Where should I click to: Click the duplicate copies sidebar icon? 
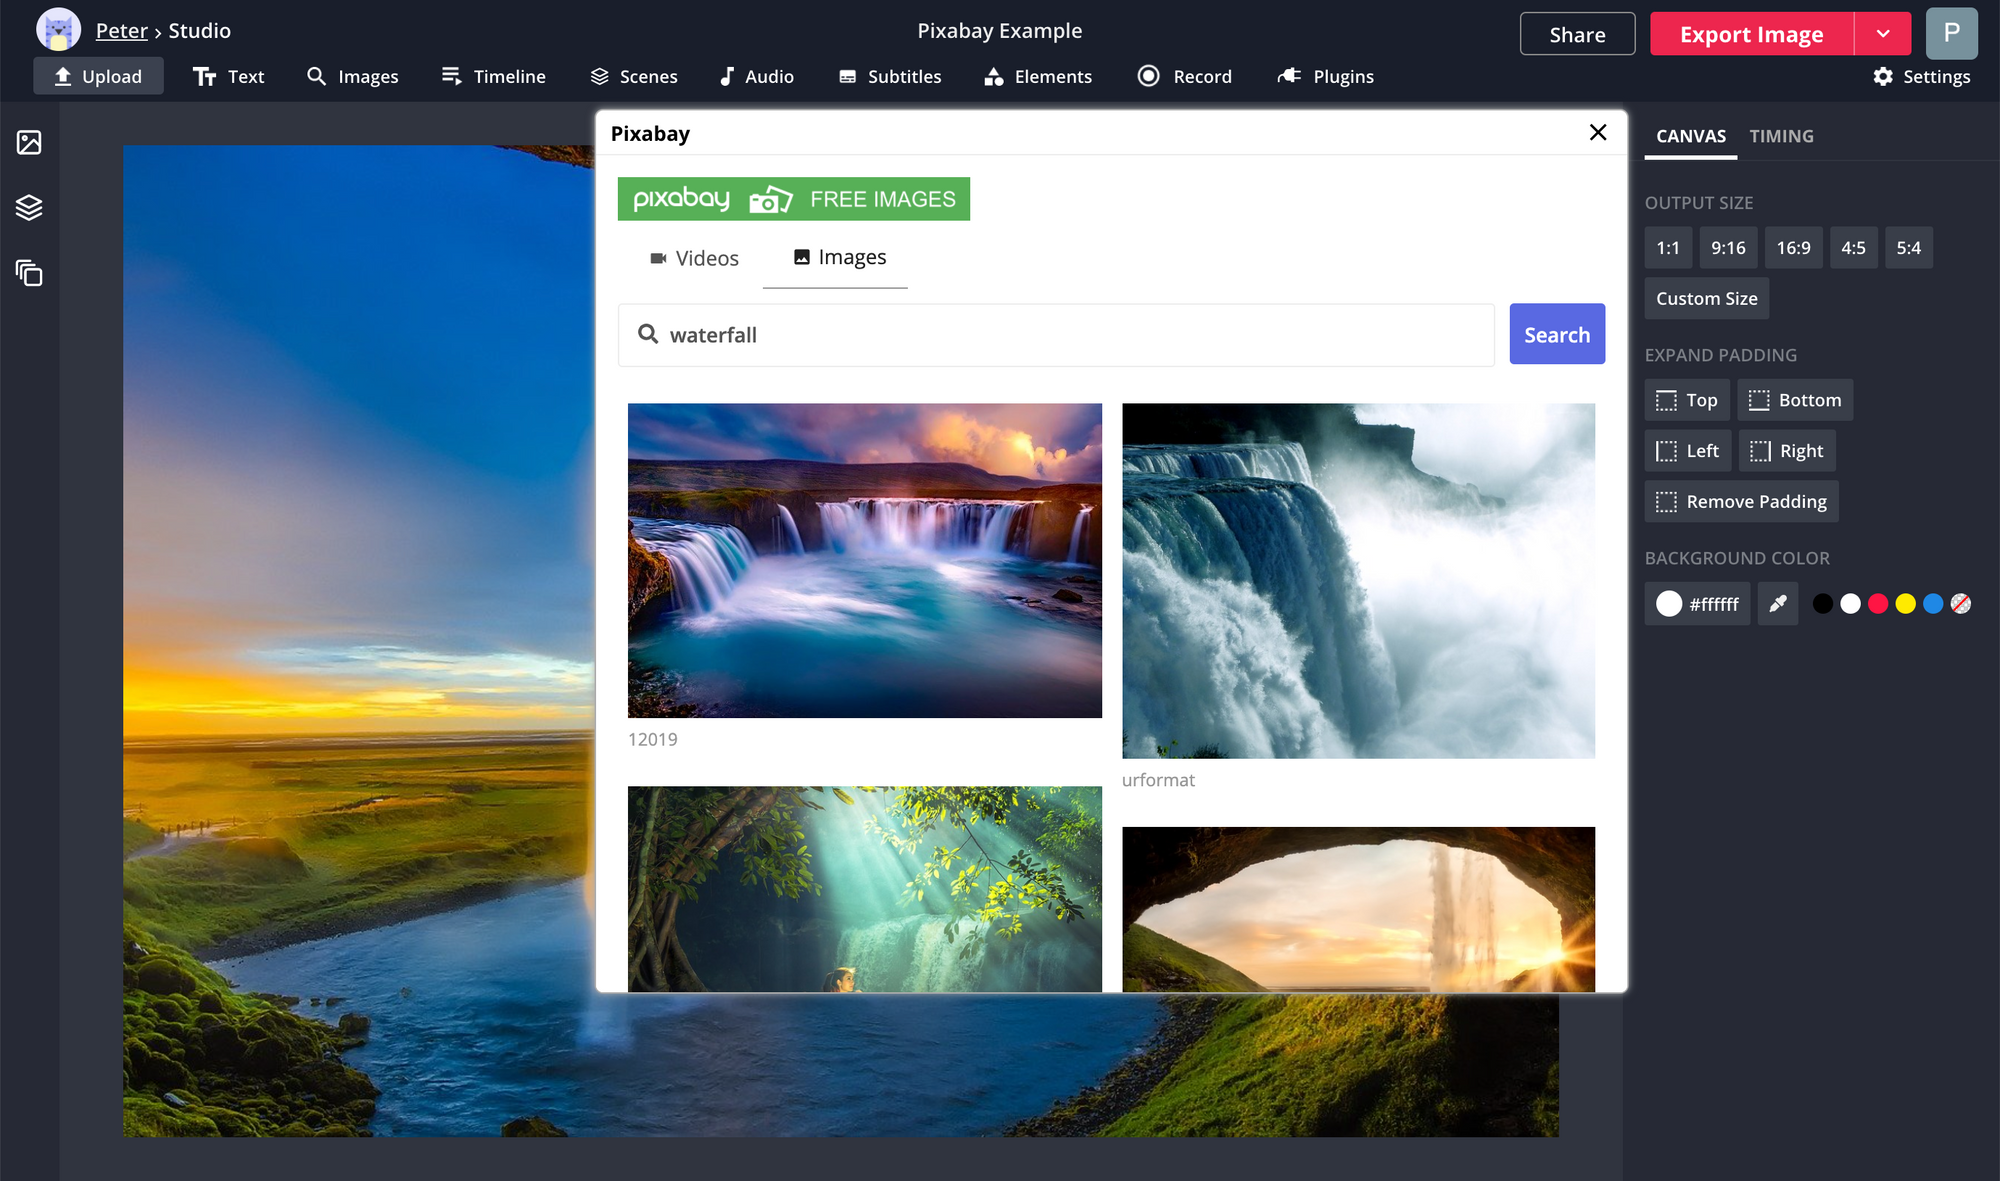(x=29, y=272)
